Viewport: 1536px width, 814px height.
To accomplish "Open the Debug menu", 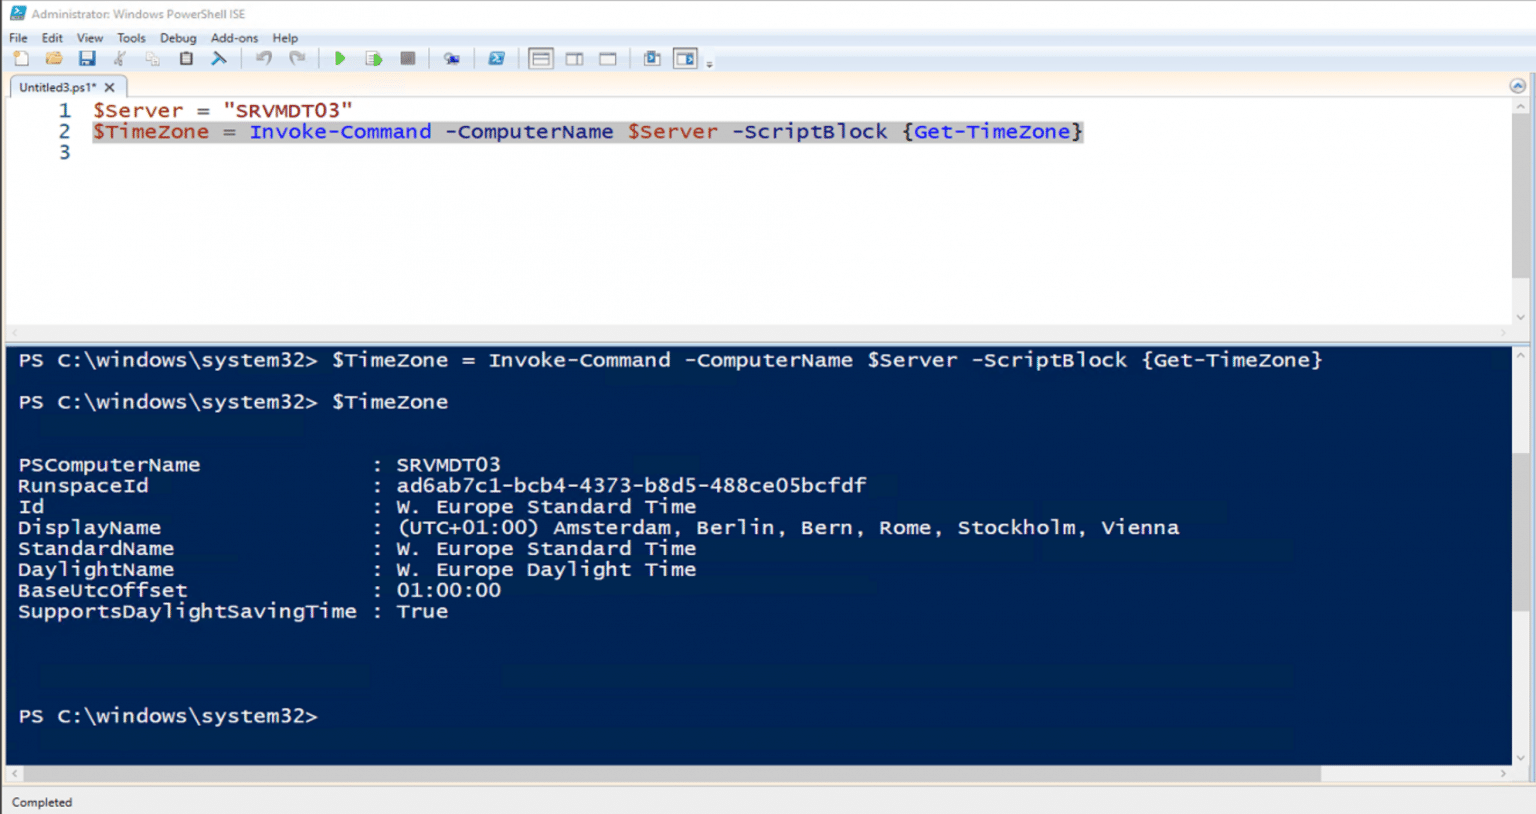I will point(178,38).
